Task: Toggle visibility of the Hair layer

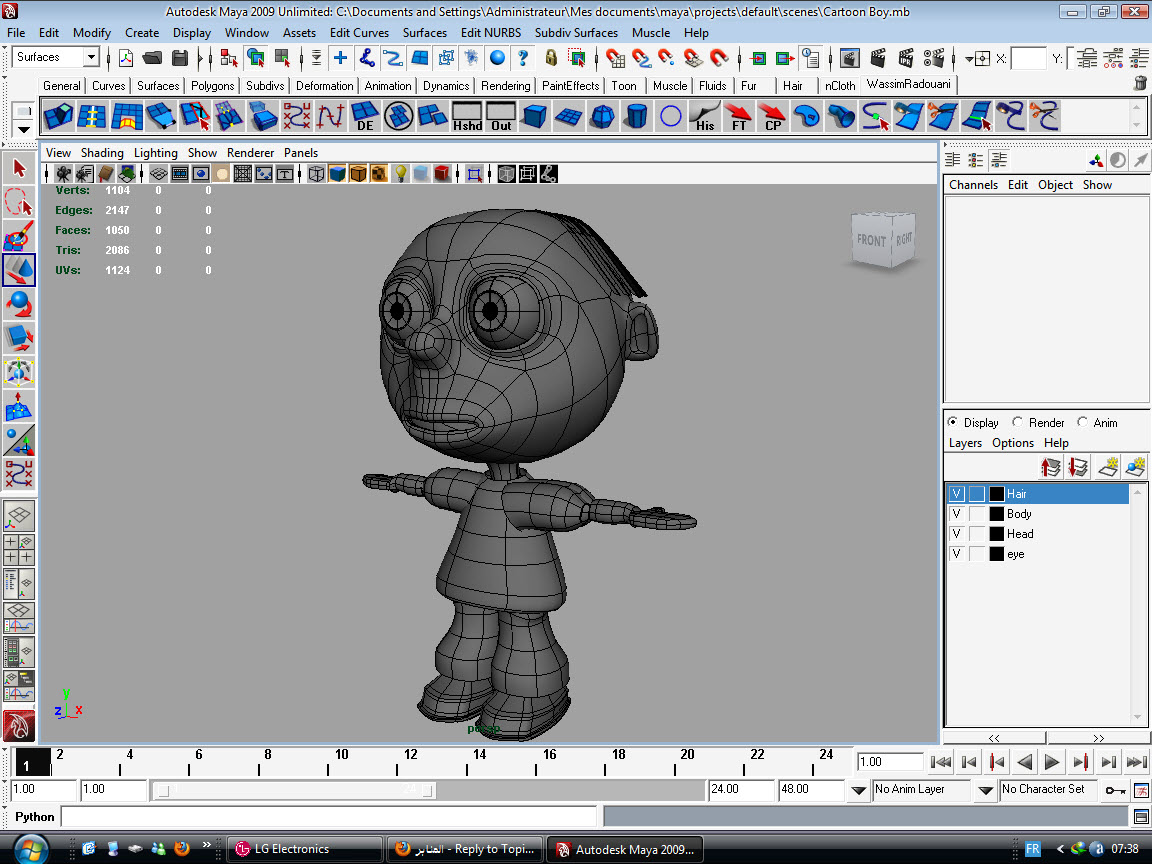Action: [x=957, y=494]
